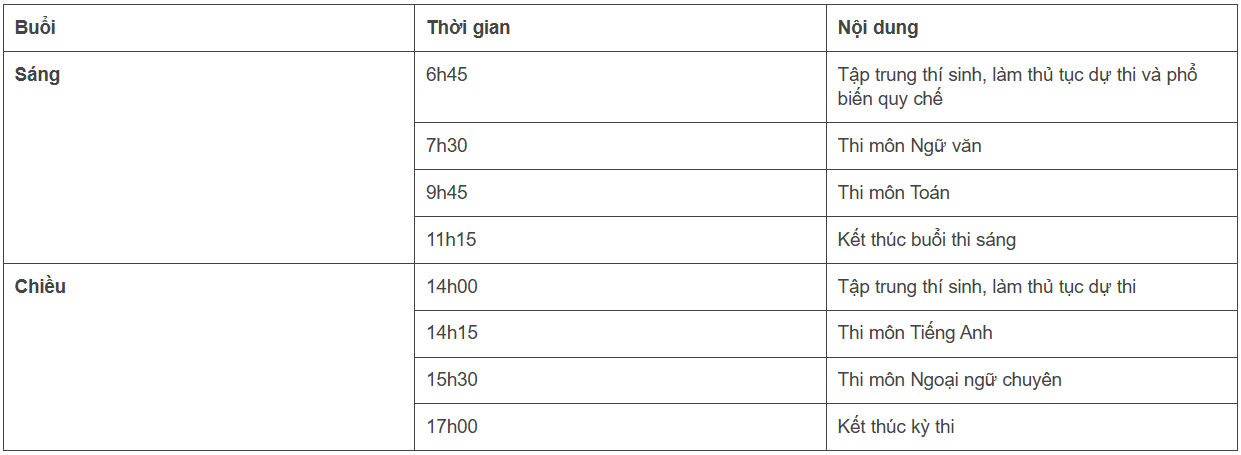Click the 15h30 time cell
The height and width of the screenshot is (455, 1241).
coord(452,380)
